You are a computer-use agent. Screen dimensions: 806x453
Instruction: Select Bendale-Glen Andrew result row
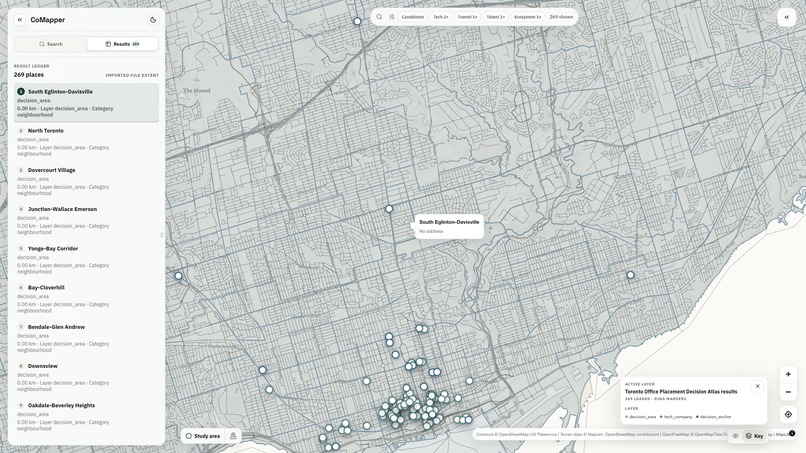(x=86, y=338)
